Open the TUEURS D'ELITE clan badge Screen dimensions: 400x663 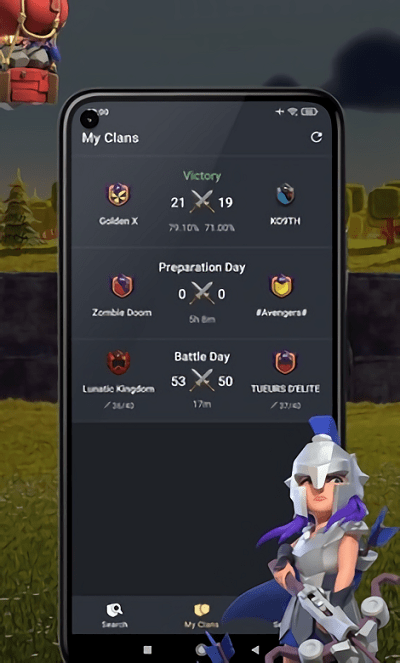coord(285,363)
